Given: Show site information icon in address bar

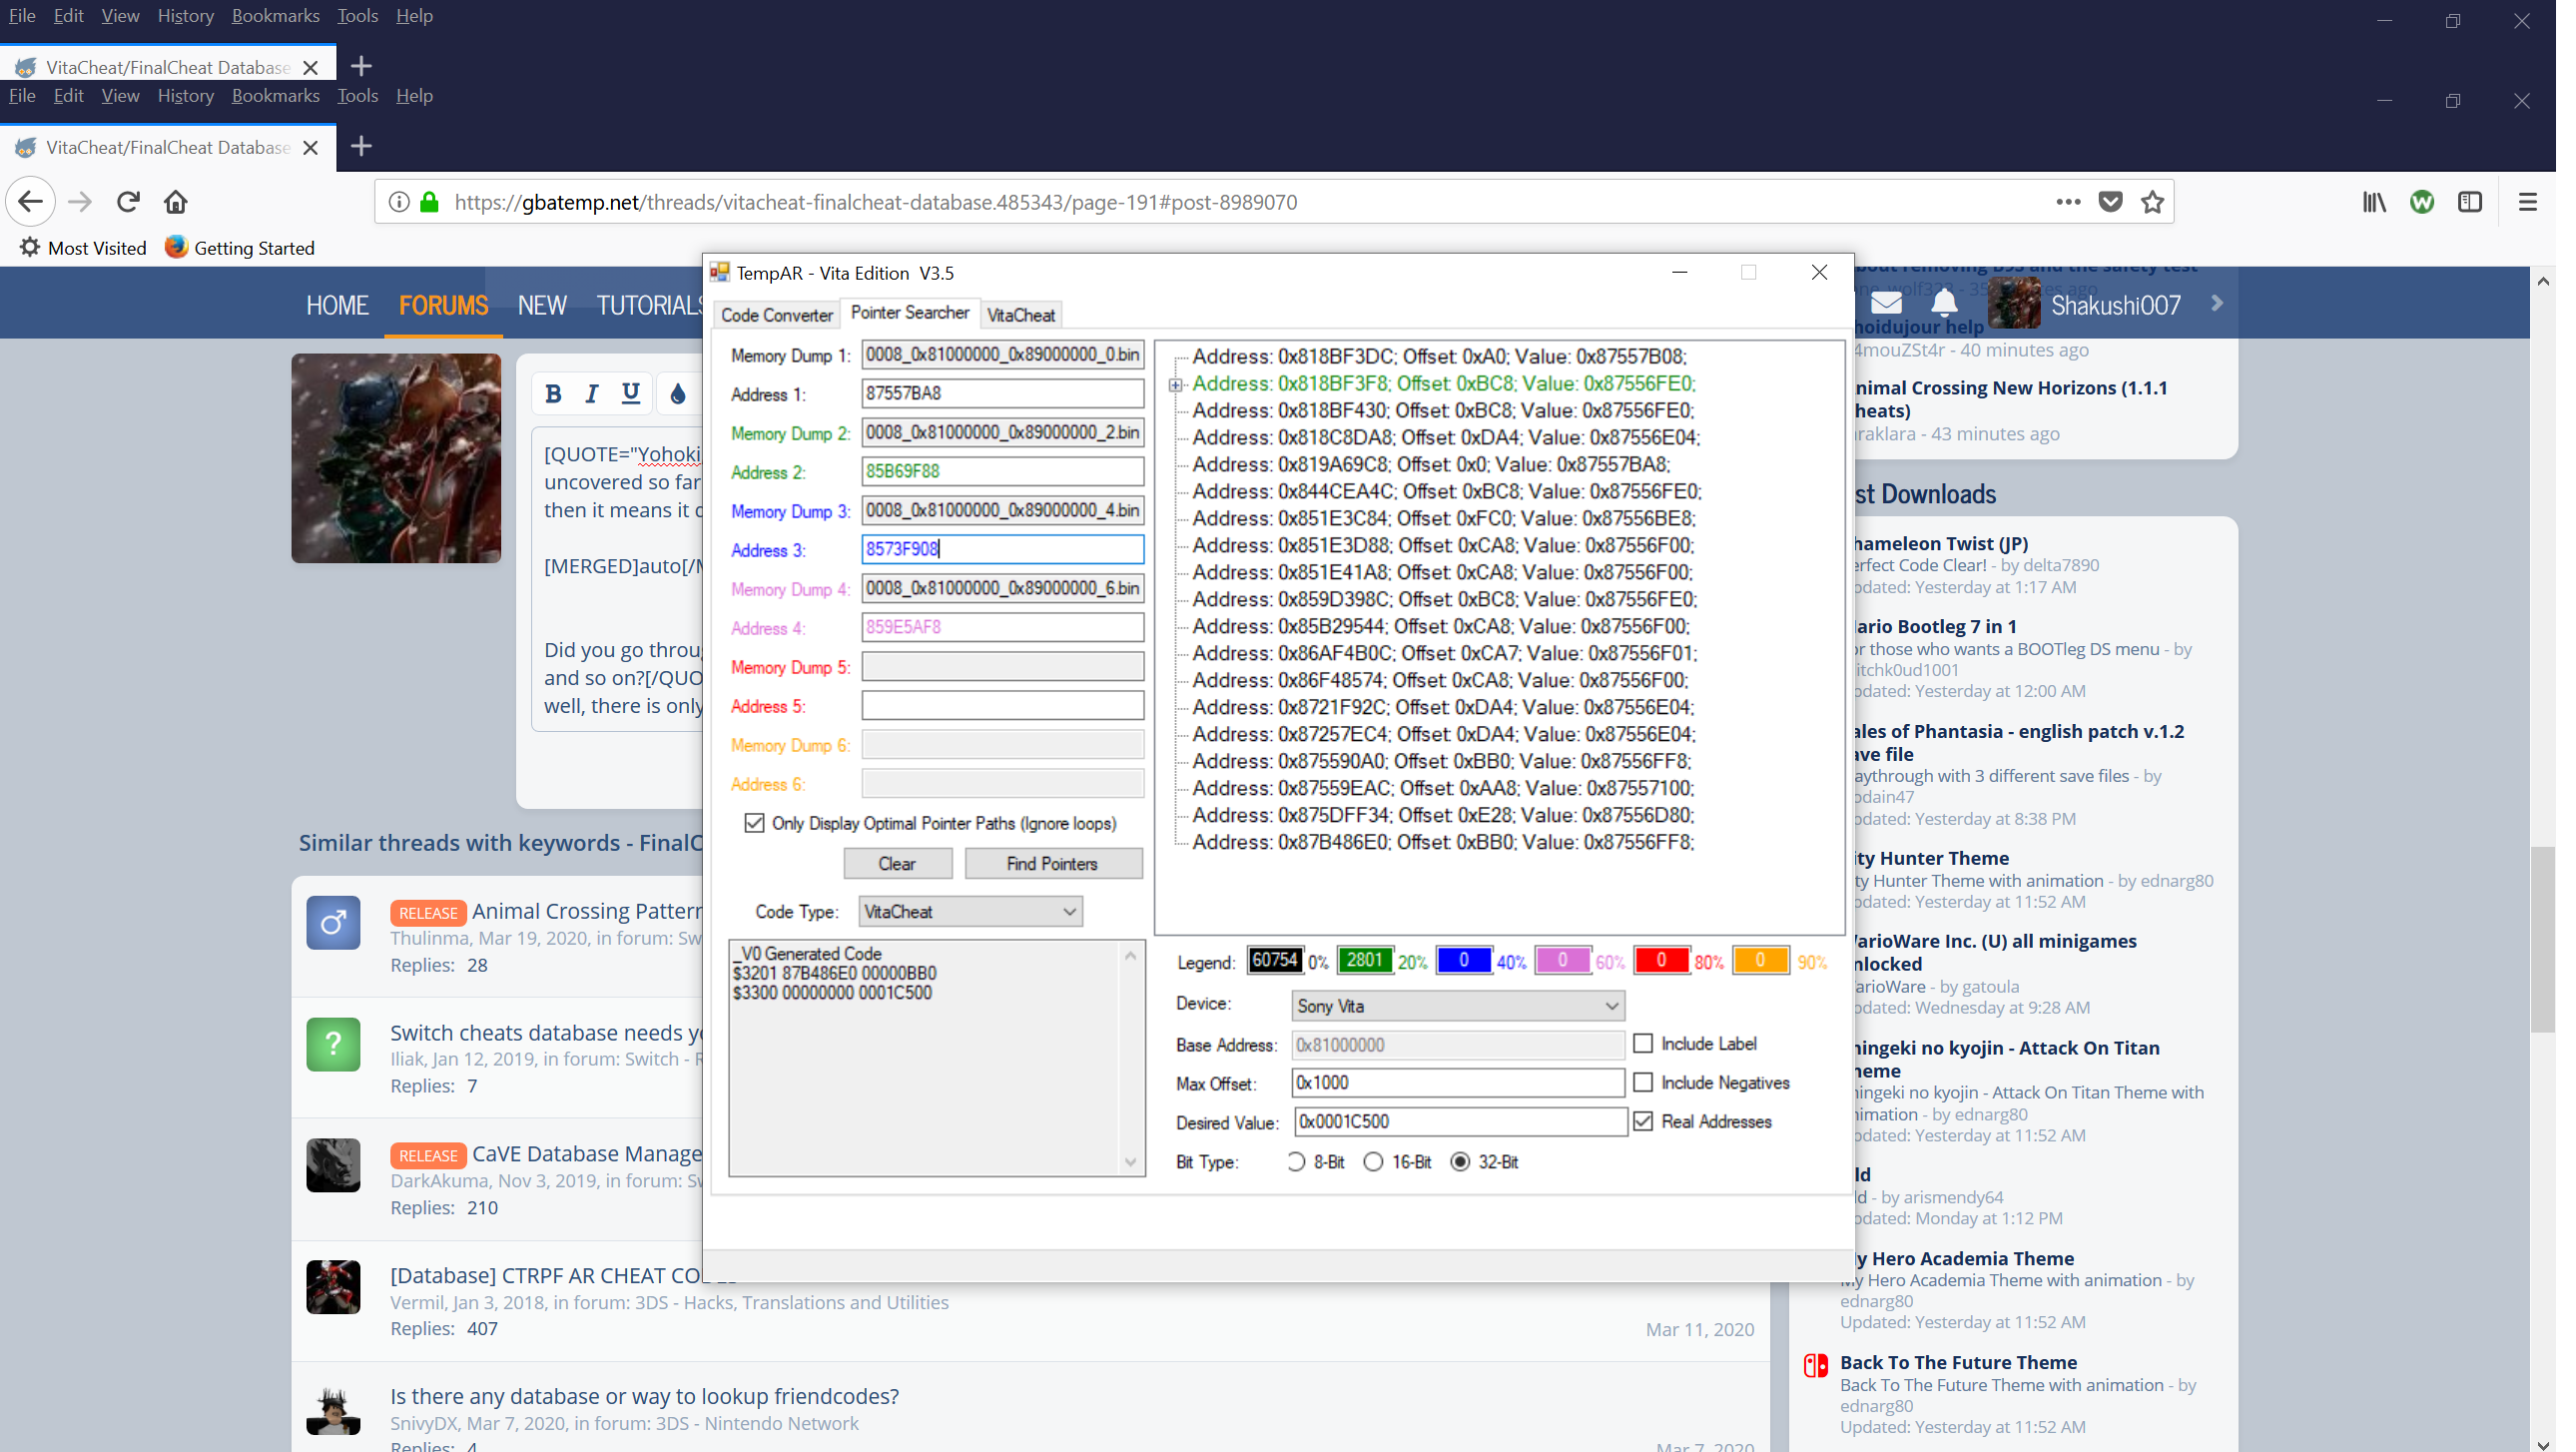Looking at the screenshot, I should coord(399,202).
